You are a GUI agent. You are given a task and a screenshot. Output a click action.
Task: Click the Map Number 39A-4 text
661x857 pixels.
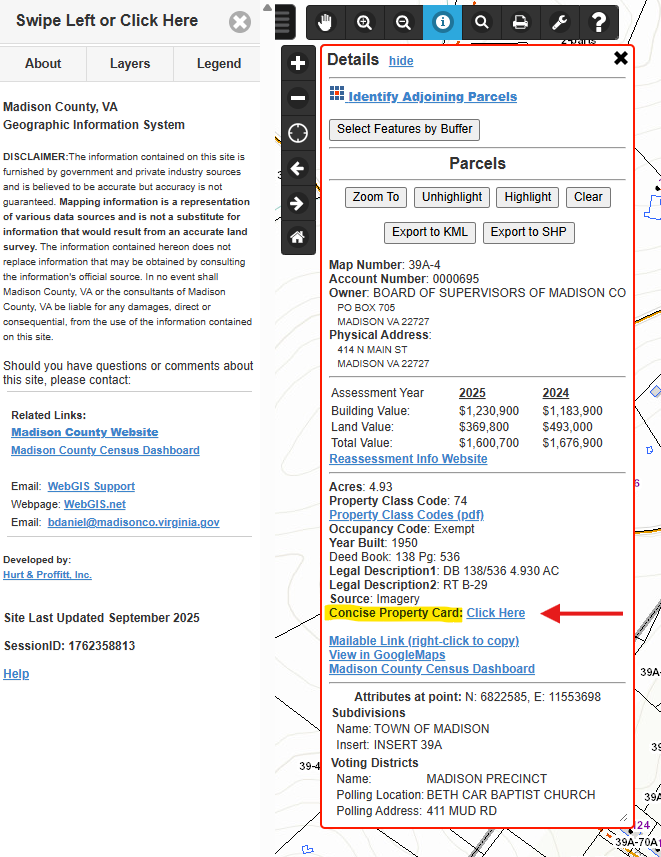(385, 265)
